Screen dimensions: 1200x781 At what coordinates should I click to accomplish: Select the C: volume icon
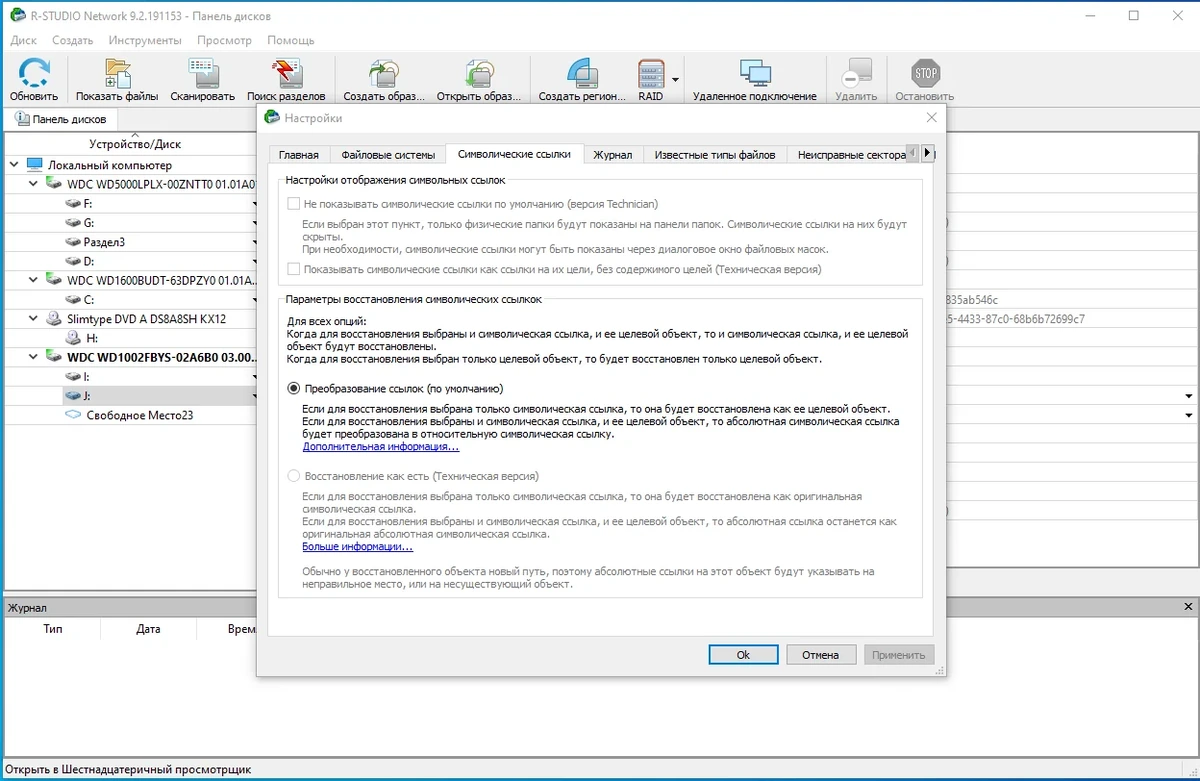point(73,299)
